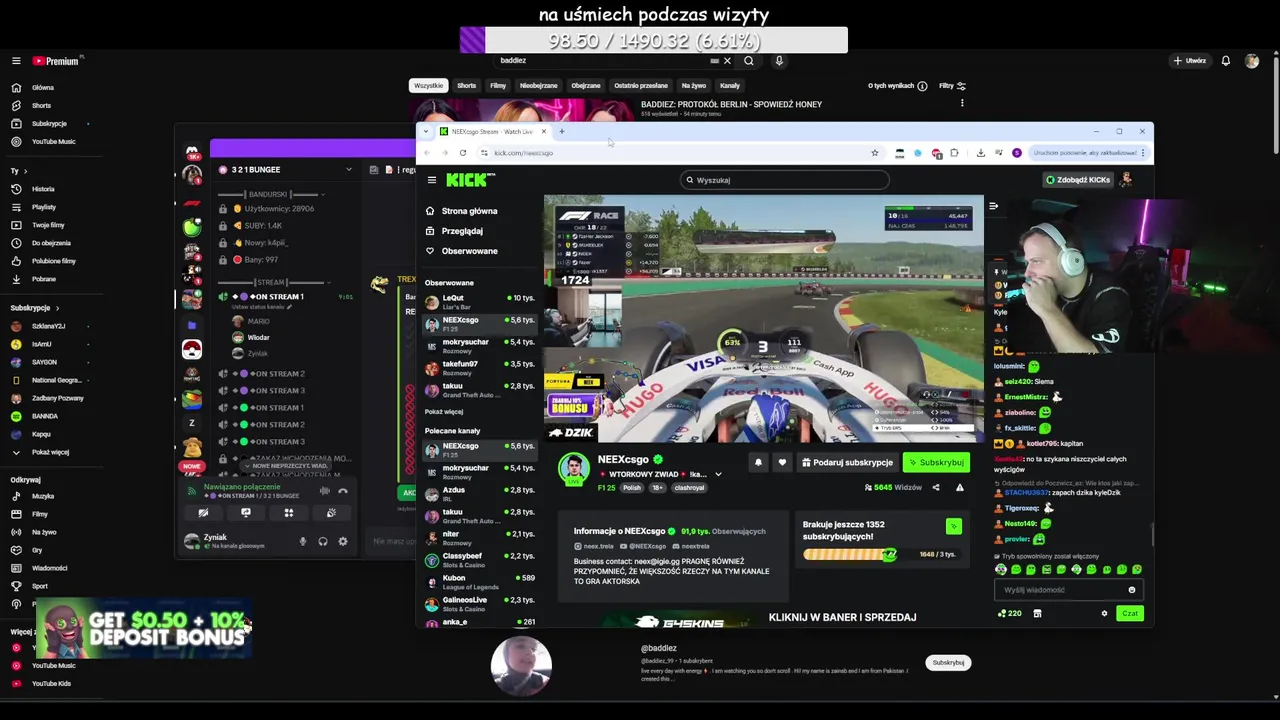The width and height of the screenshot is (1280, 720).
Task: Click the Kick Wyszukaj search field
Action: [784, 180]
